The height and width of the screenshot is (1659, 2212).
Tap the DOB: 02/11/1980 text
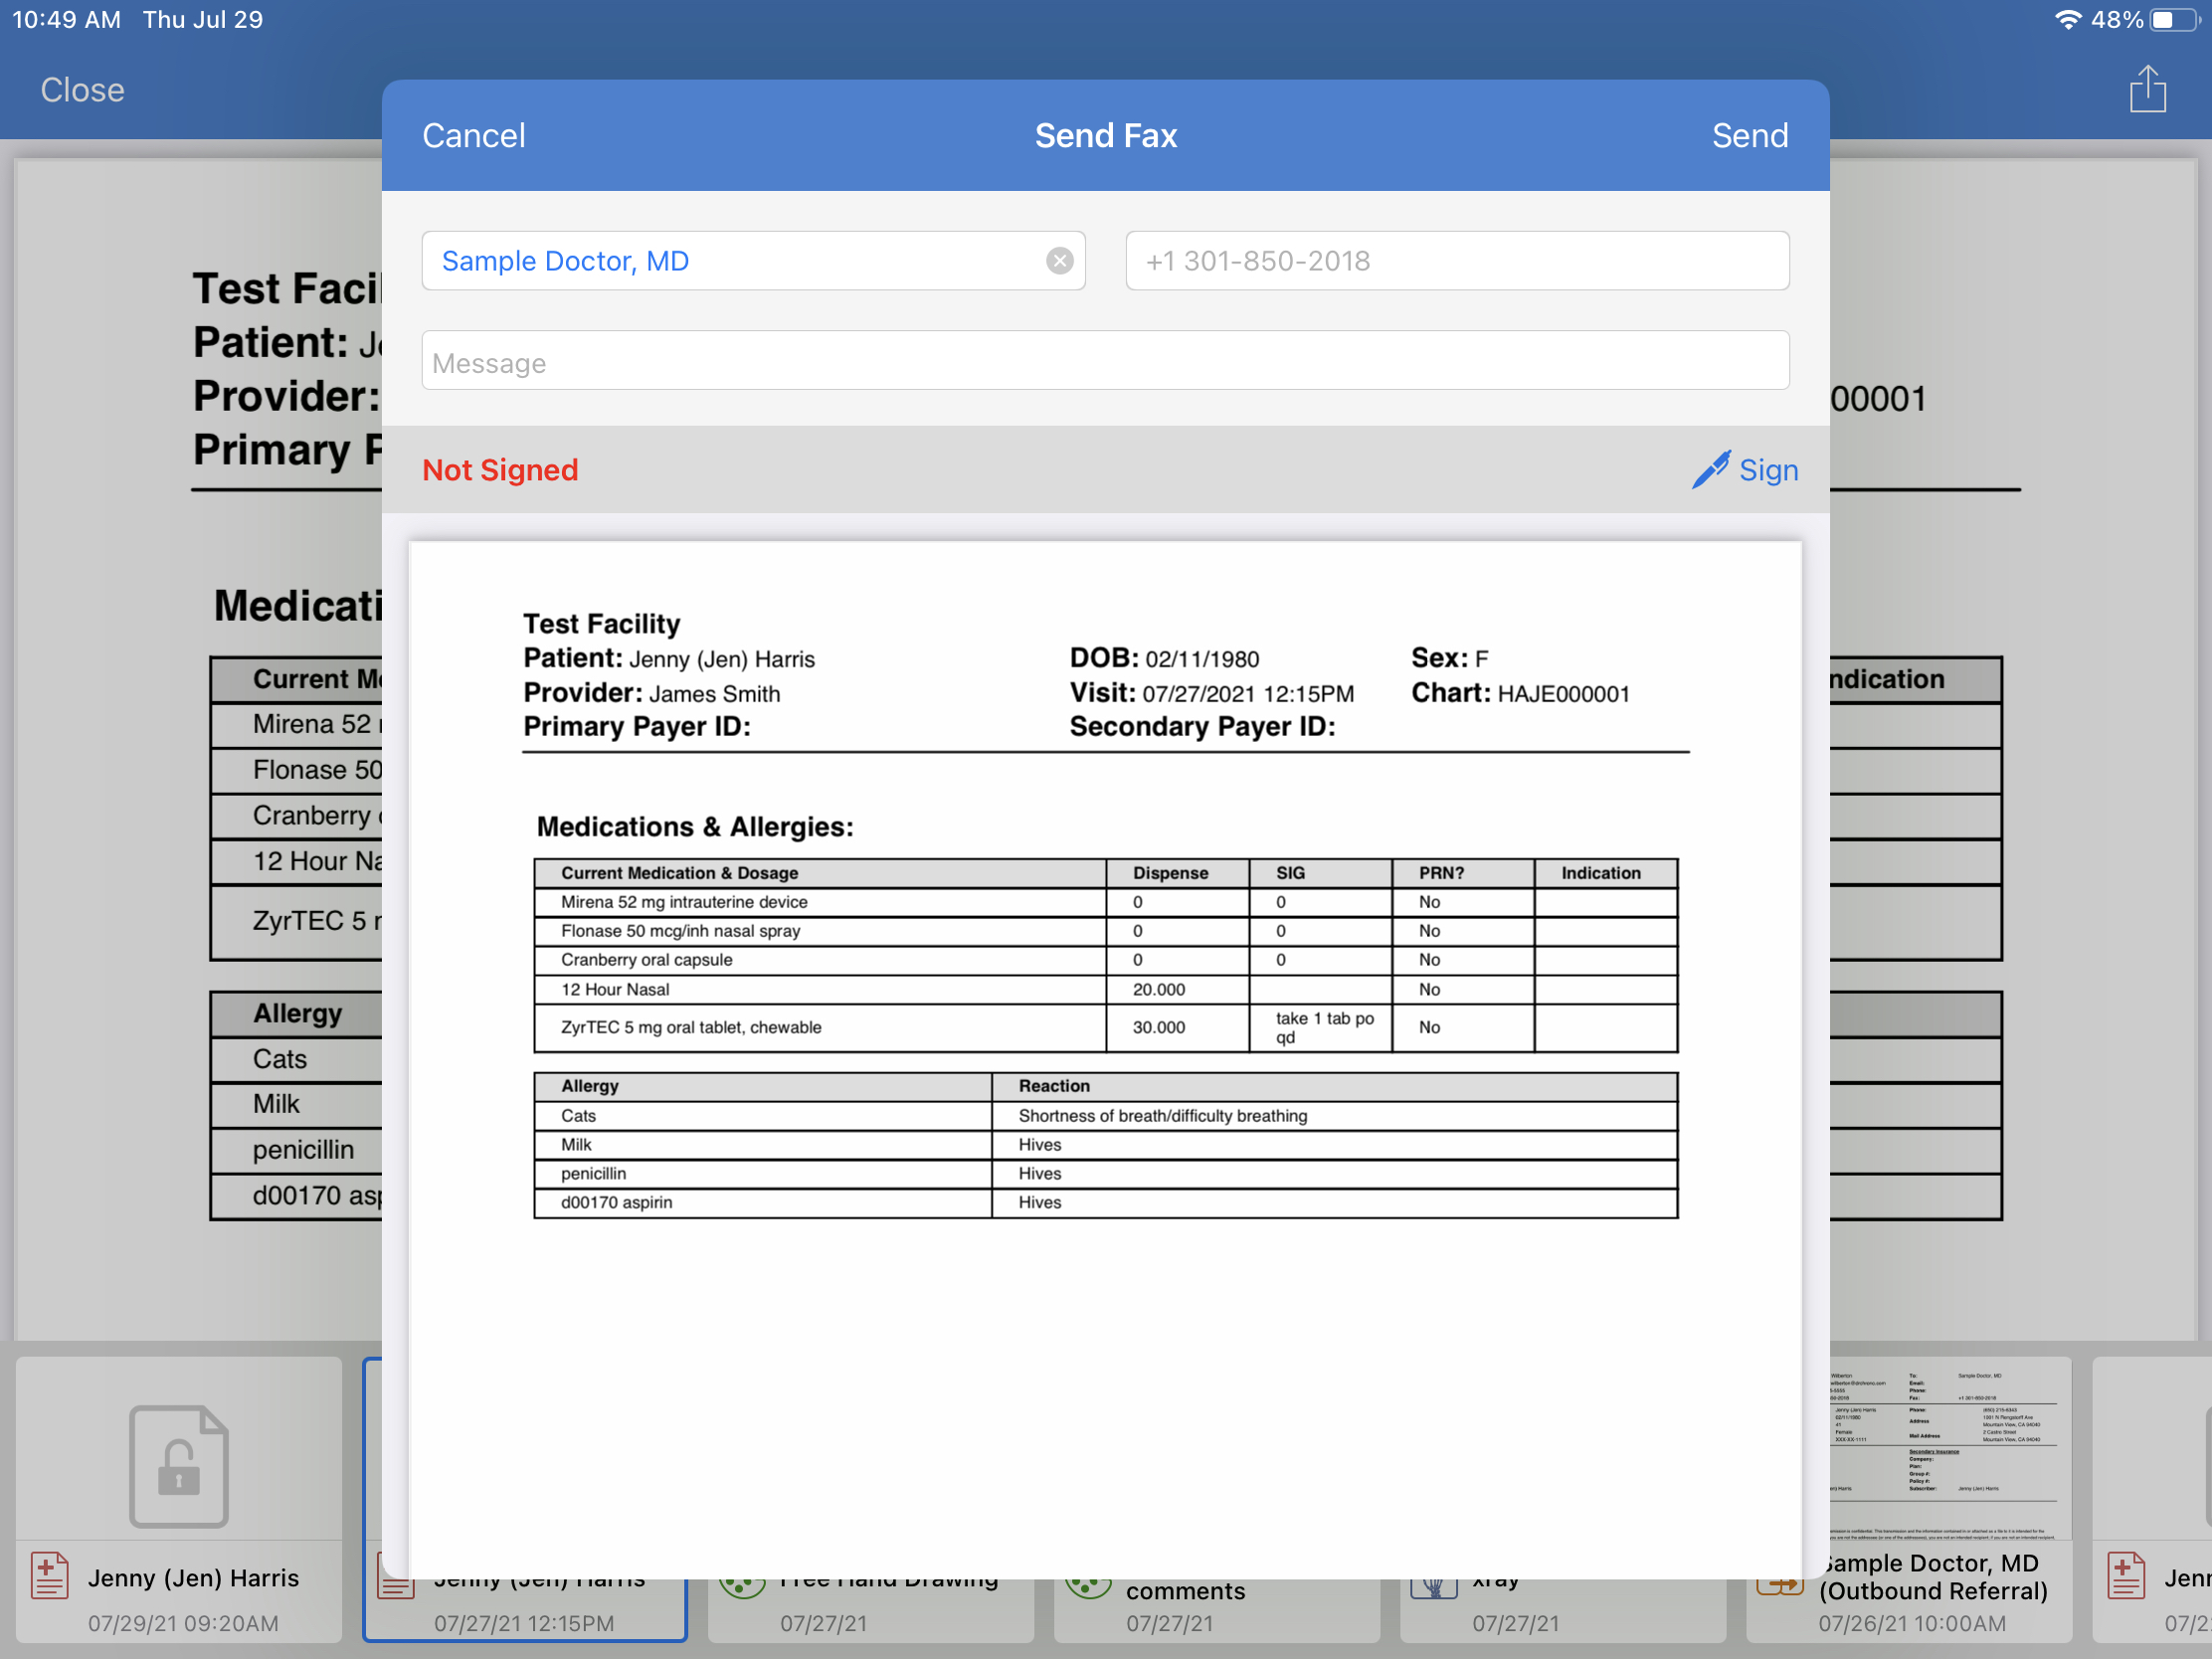point(1164,658)
